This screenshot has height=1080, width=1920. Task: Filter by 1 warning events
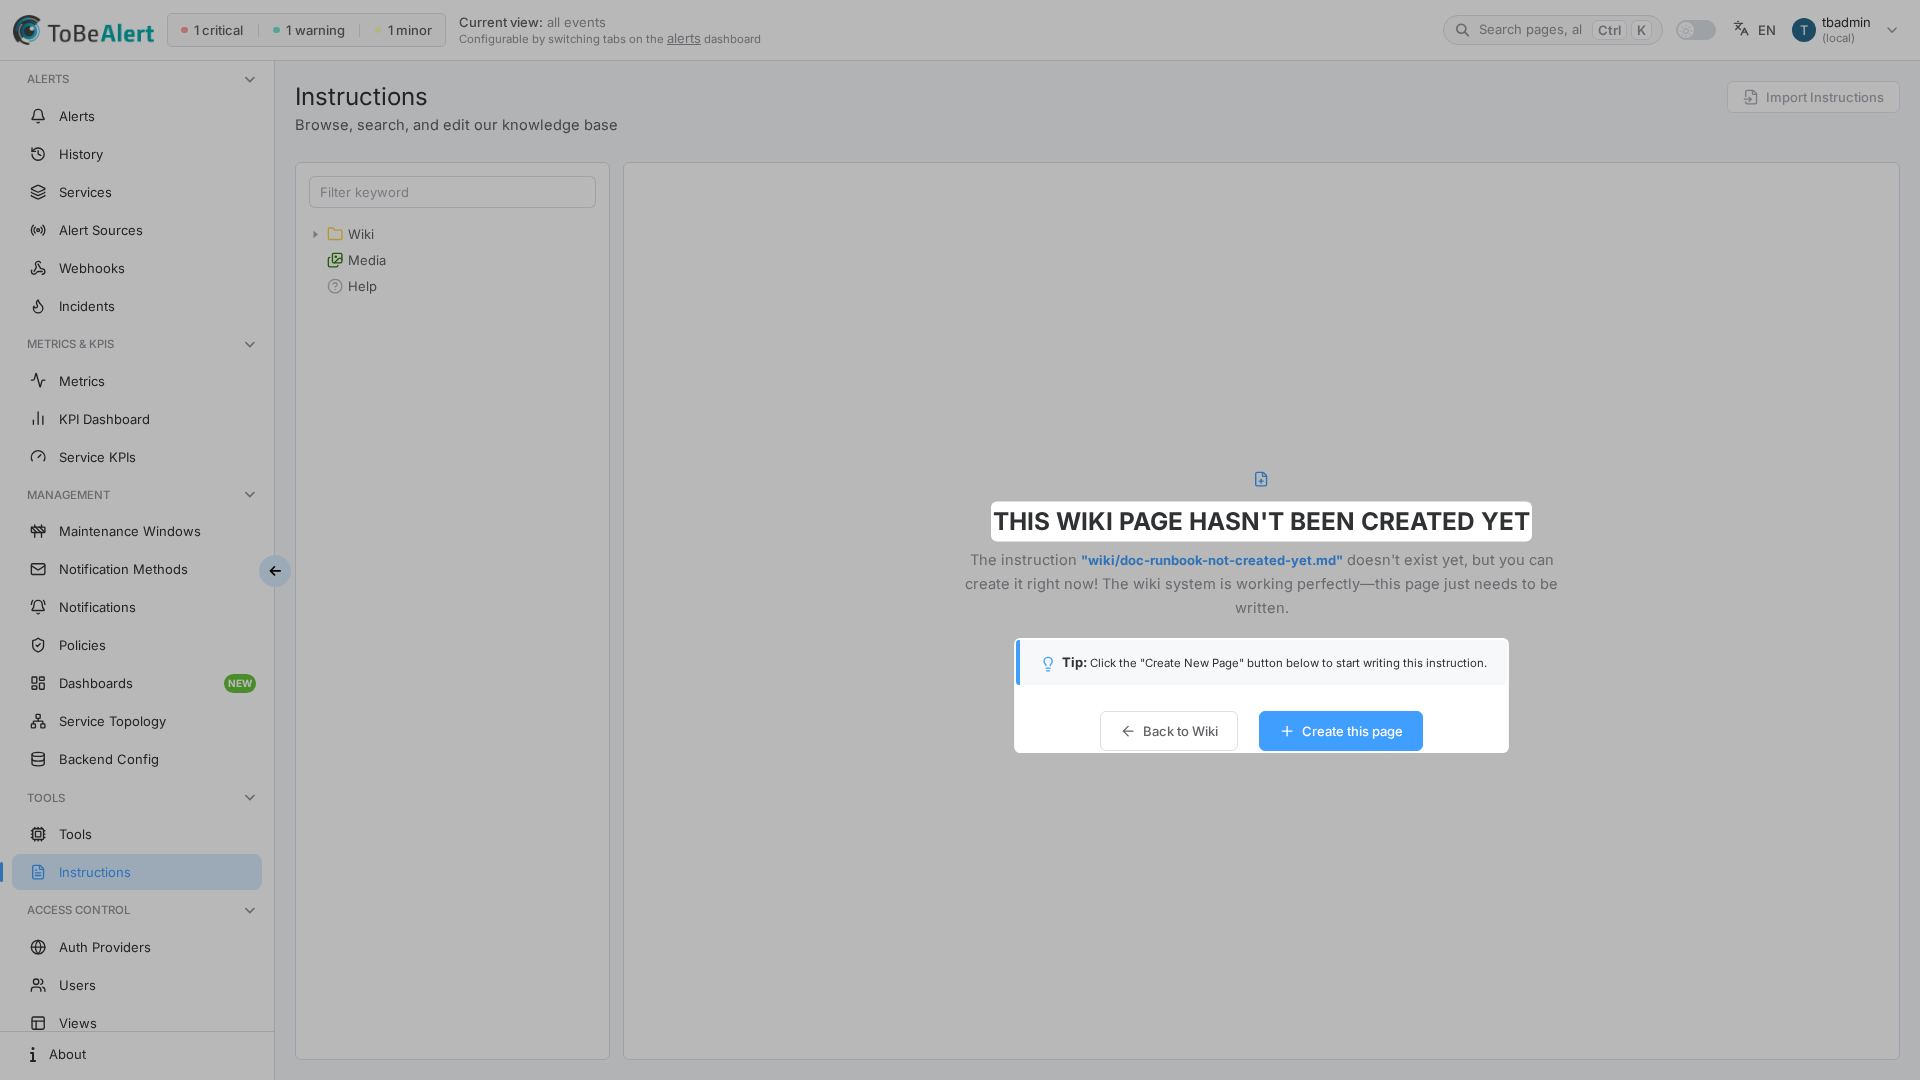(309, 30)
